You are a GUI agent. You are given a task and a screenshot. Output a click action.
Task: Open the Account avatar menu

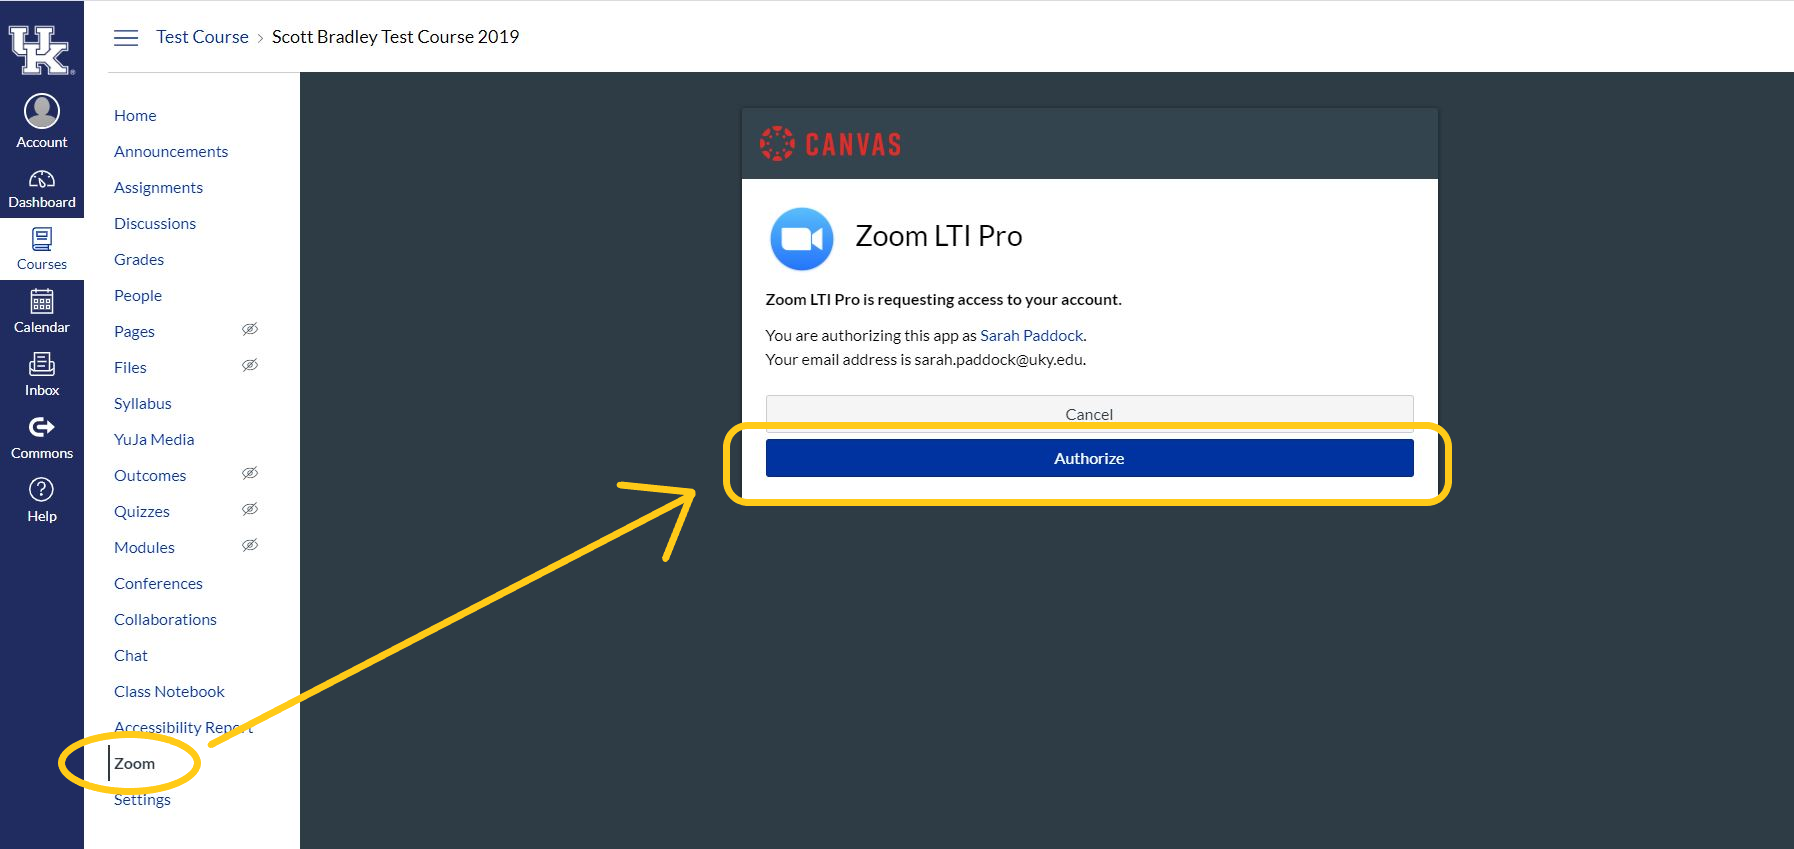[x=42, y=121]
